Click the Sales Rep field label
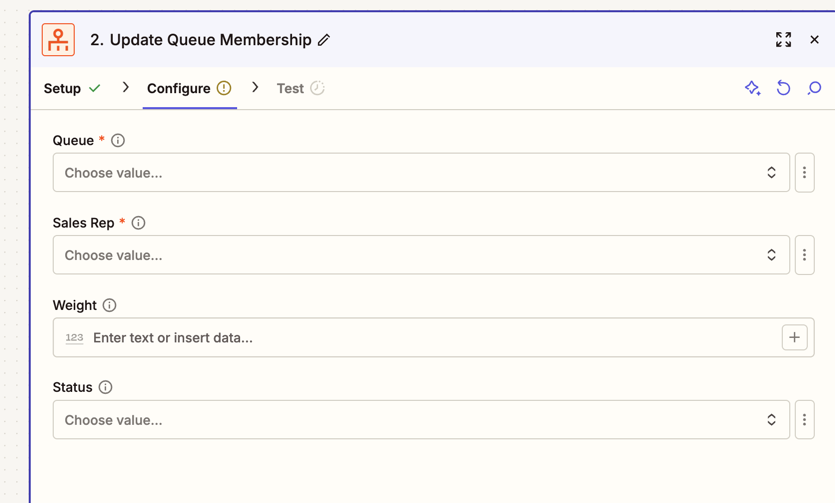This screenshot has height=503, width=835. click(x=84, y=223)
